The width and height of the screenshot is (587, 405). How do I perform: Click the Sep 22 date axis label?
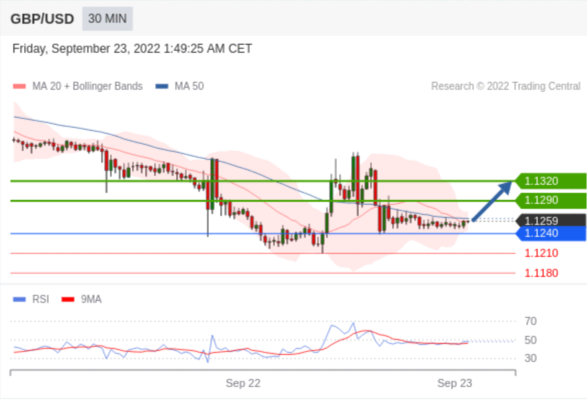(x=243, y=383)
